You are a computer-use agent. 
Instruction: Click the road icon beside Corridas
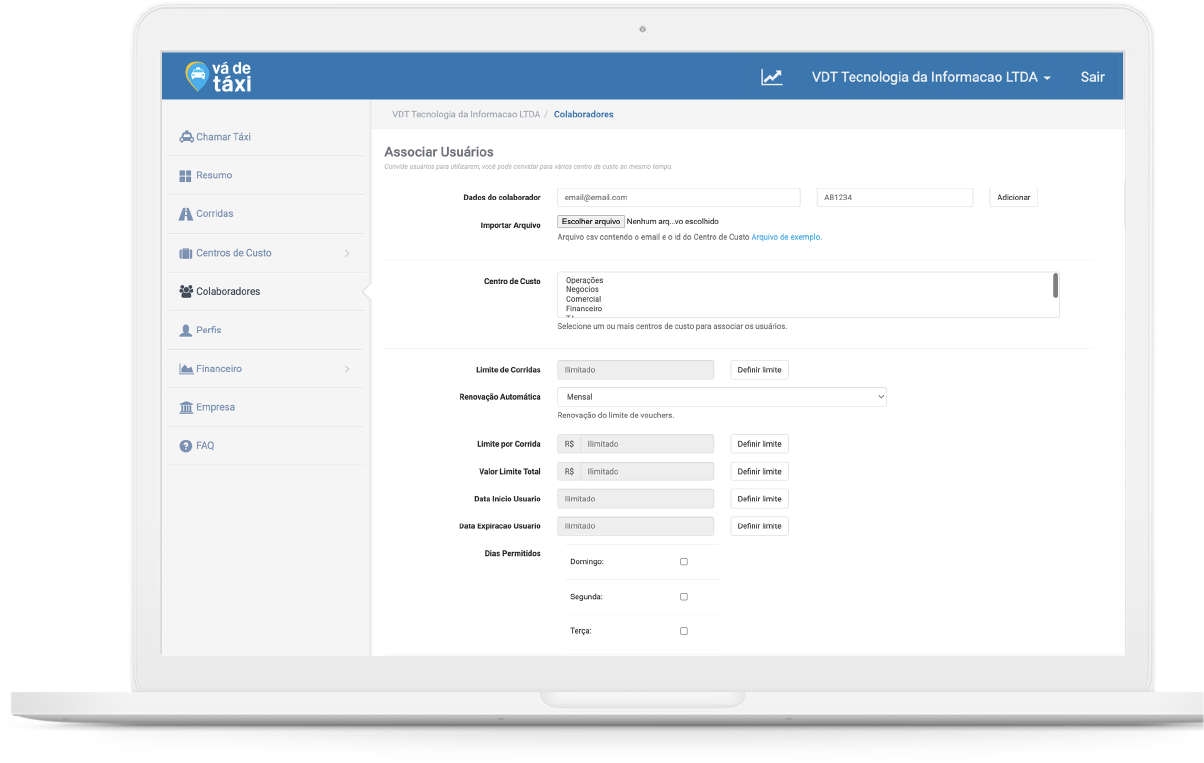(x=185, y=214)
